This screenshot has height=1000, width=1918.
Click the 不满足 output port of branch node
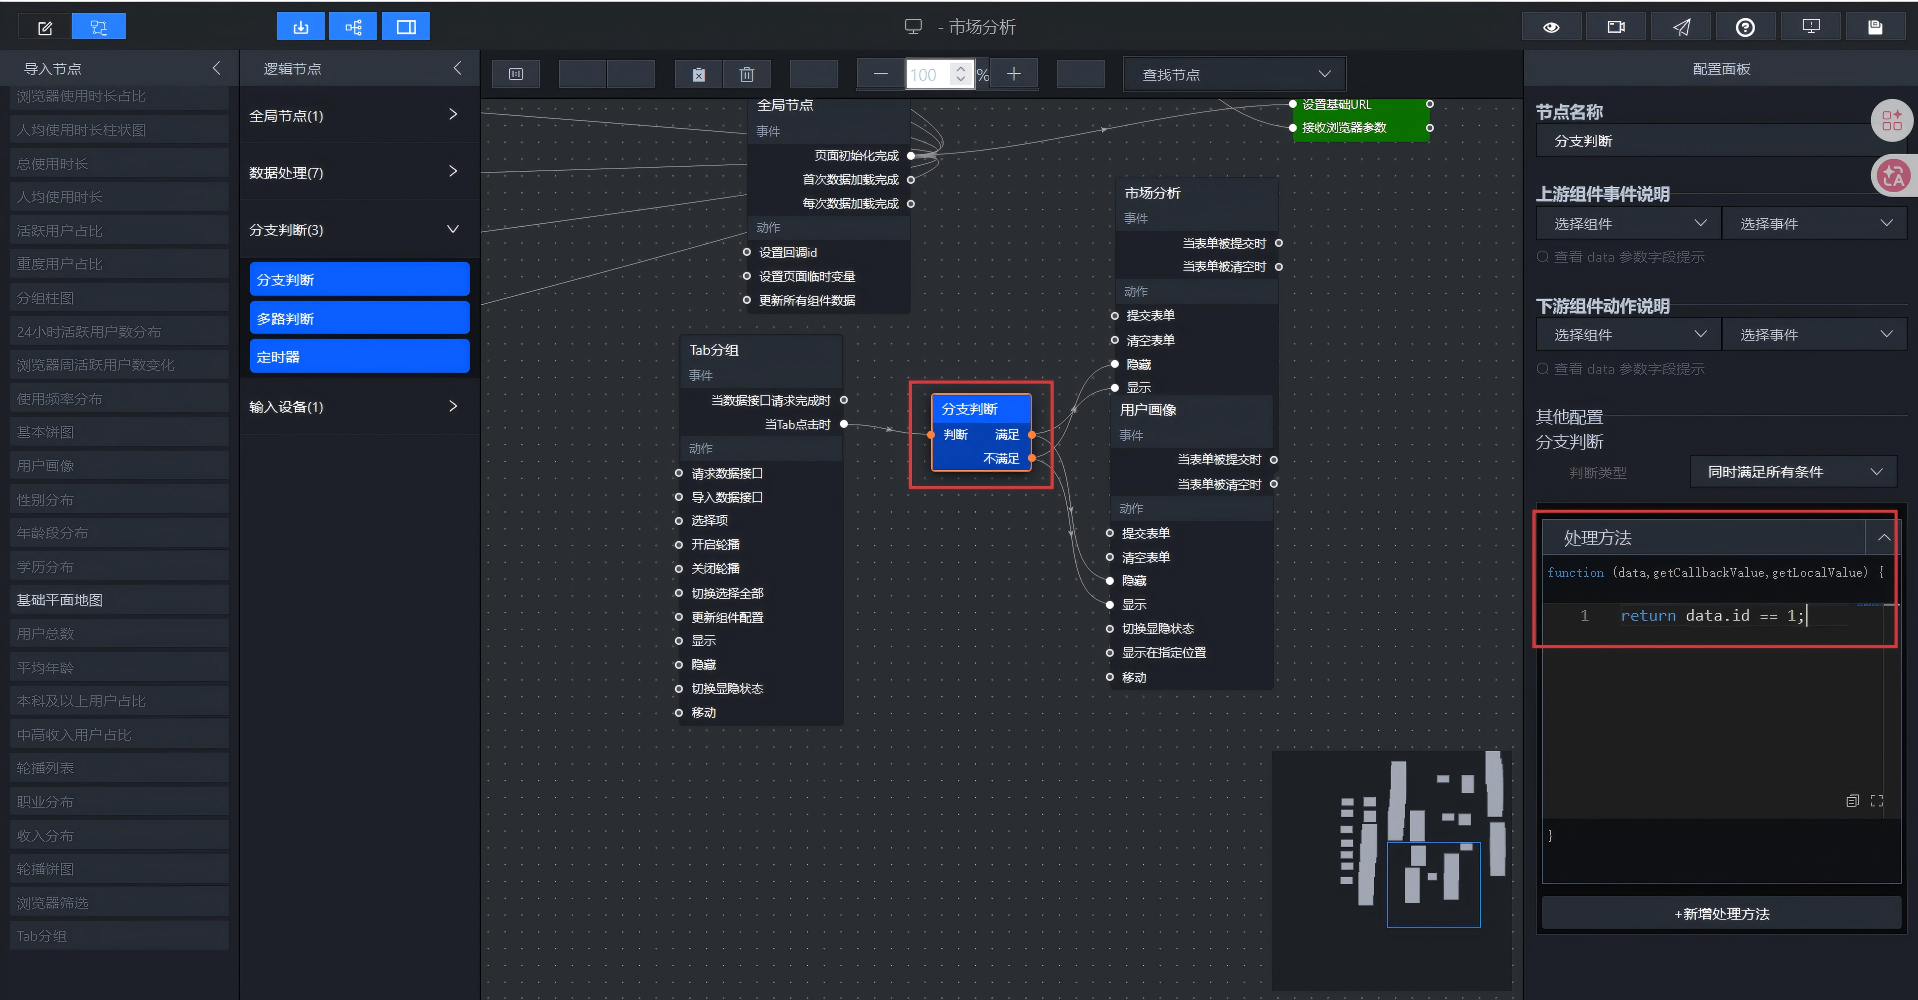click(1032, 458)
